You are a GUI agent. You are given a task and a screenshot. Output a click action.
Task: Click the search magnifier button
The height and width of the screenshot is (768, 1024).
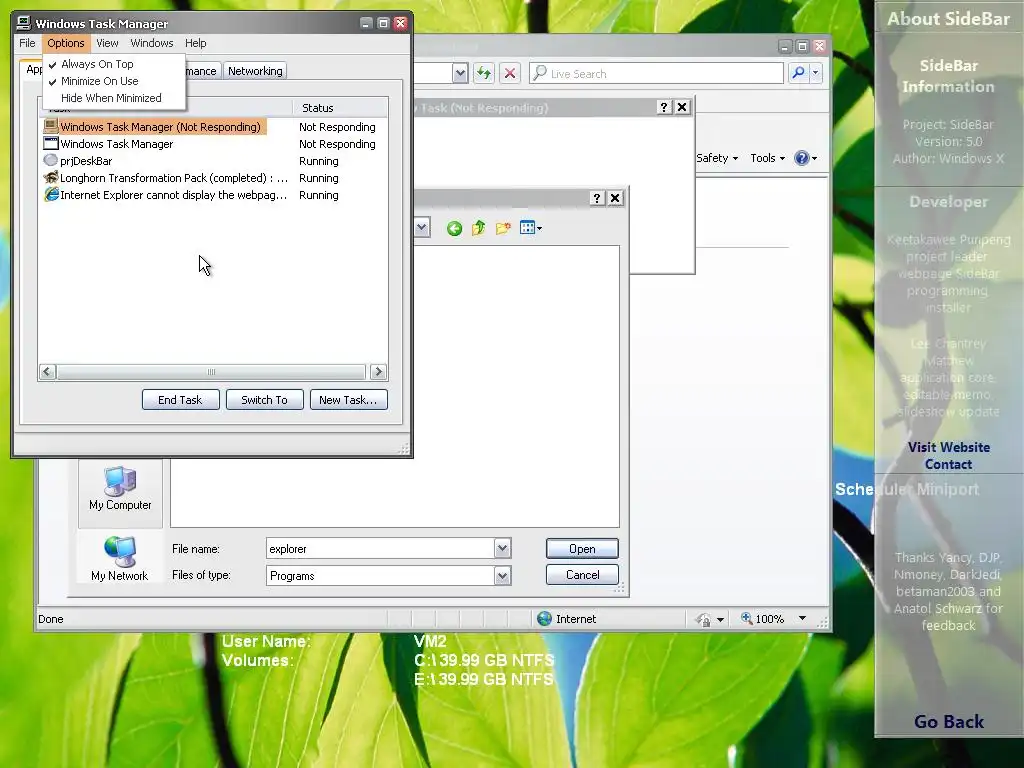798,73
